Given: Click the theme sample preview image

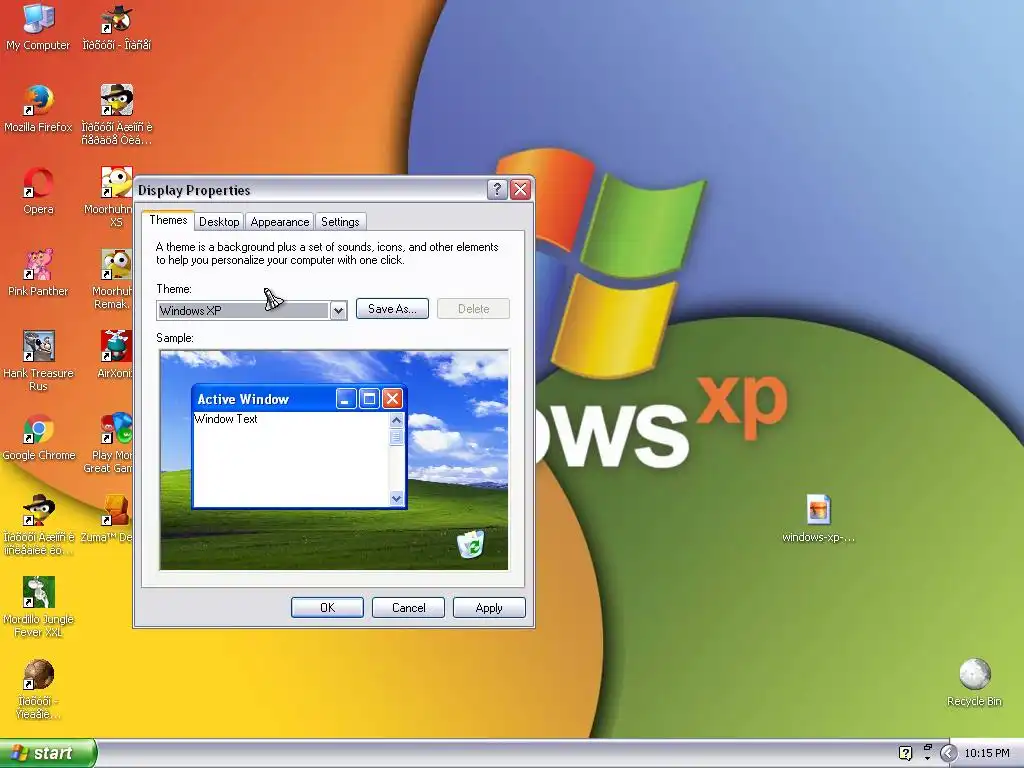Looking at the screenshot, I should 334,460.
